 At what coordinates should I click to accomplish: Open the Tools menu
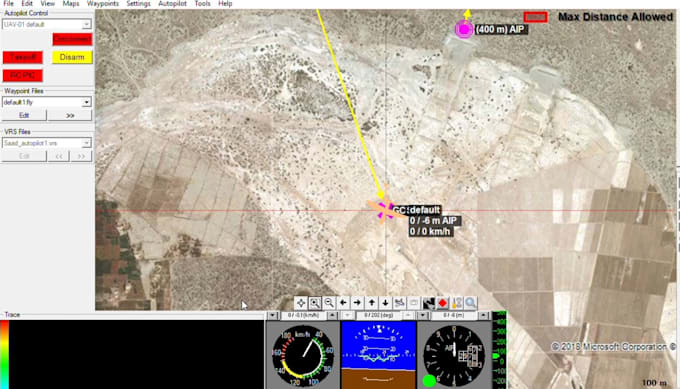point(202,3)
